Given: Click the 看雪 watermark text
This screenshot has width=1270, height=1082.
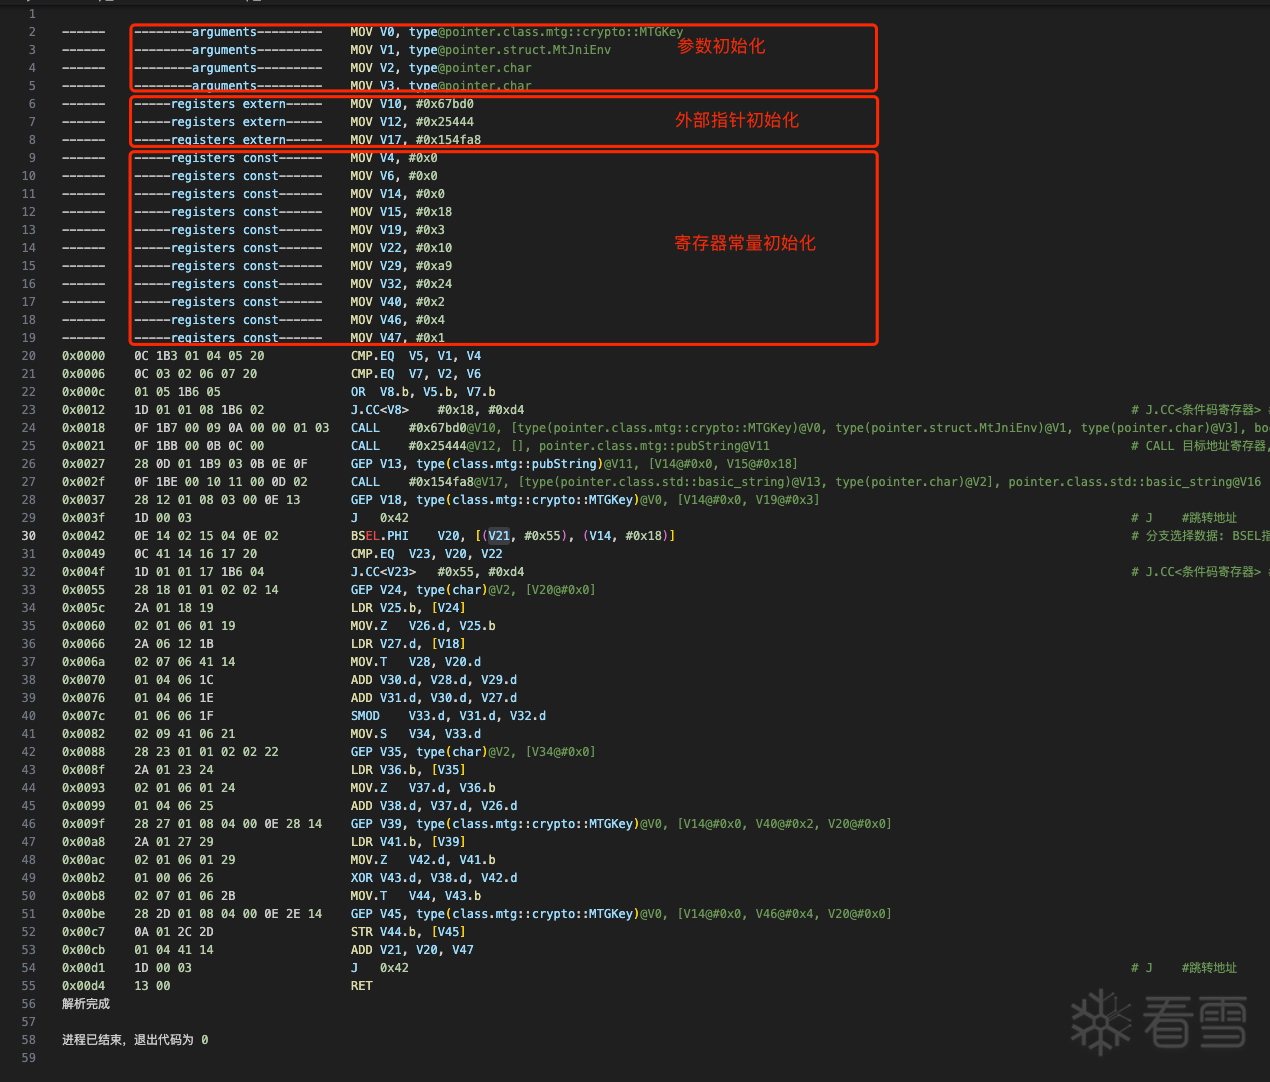Looking at the screenshot, I should point(1195,1022).
